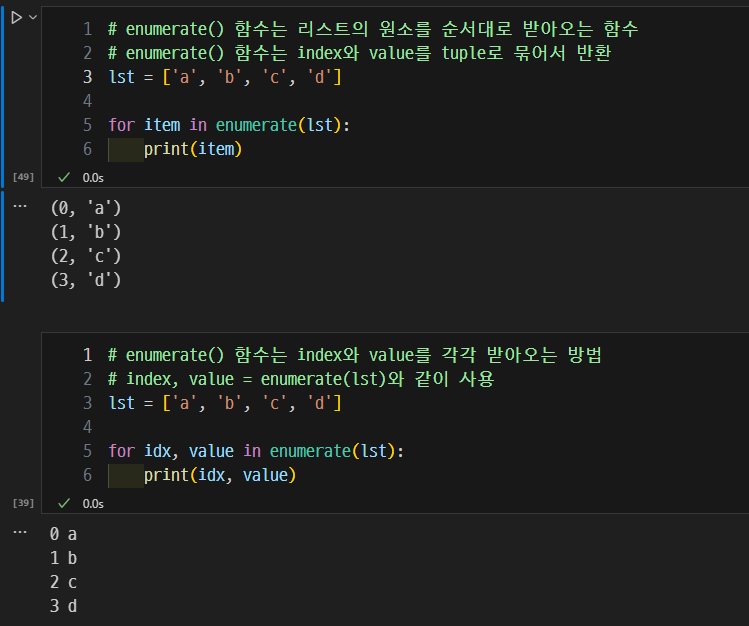Viewport: 749px width, 626px height.
Task: Click output line '0 a'
Action: tap(64, 534)
